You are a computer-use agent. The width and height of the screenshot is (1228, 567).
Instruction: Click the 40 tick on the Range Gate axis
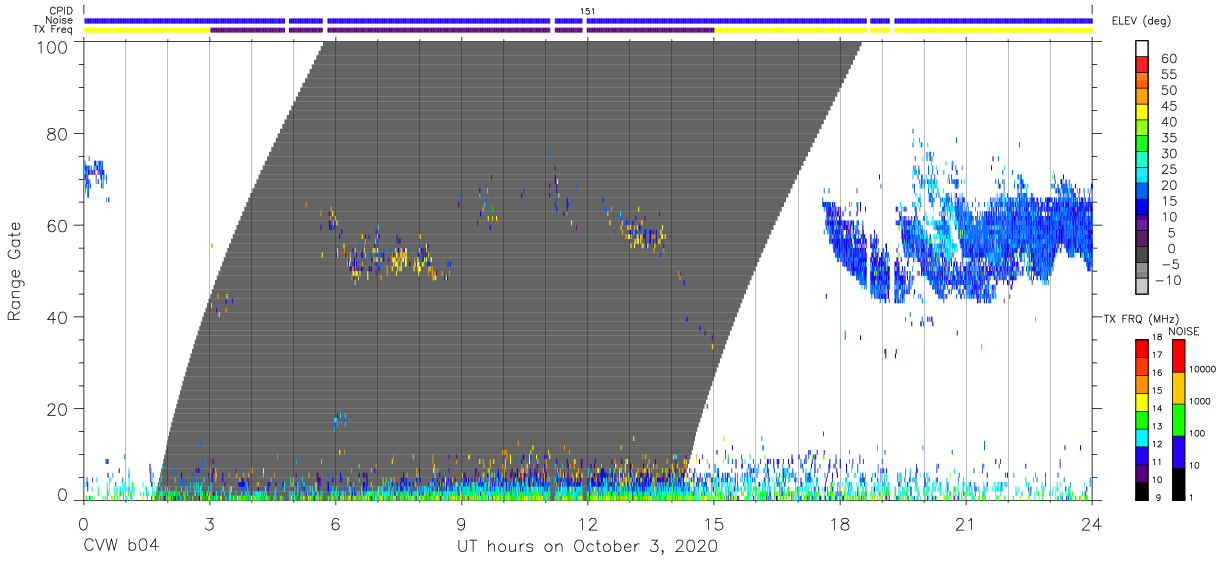(x=59, y=317)
